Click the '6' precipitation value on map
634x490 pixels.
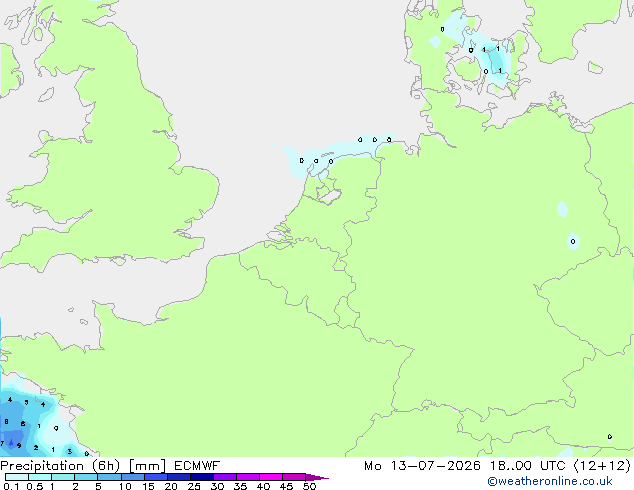pyautogui.click(x=23, y=424)
